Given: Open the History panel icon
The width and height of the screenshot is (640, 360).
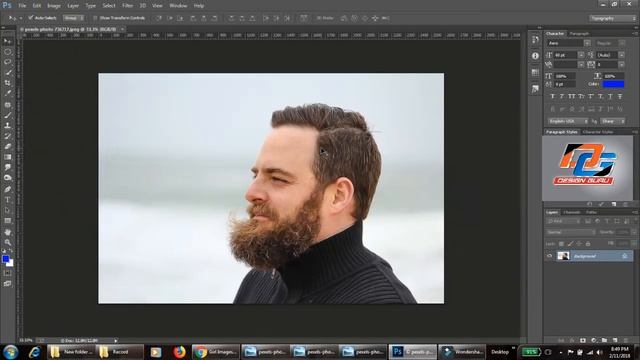Looking at the screenshot, I should click(x=535, y=40).
